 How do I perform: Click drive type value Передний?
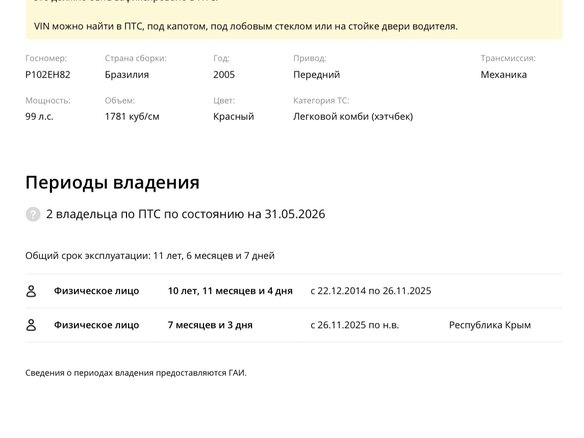tap(317, 74)
